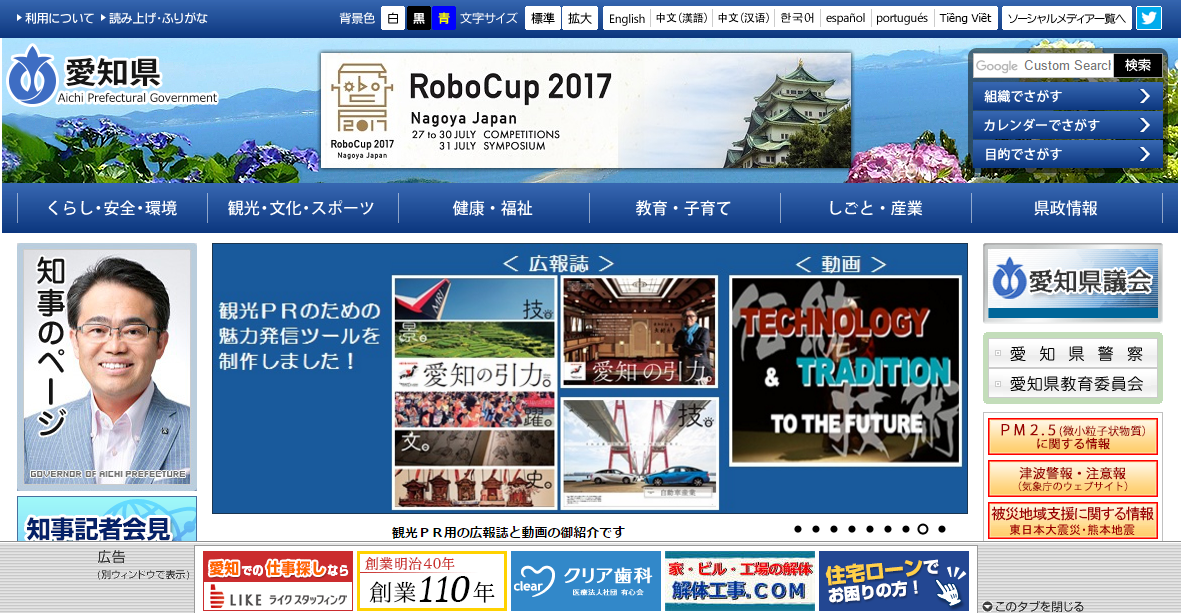This screenshot has height=613, width=1181.
Task: Open the RoboCup 2017 banner
Action: click(585, 110)
